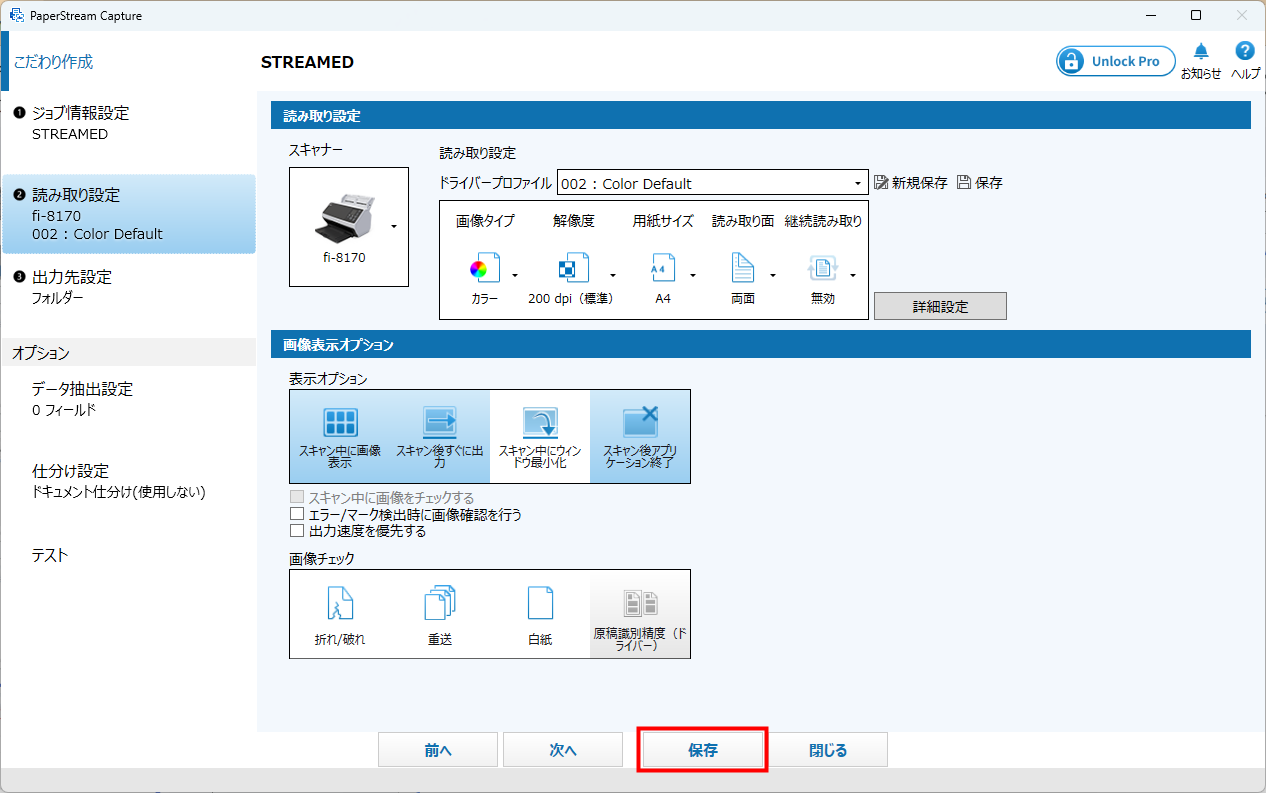
Task: Select the blank page check icon
Action: coord(540,604)
